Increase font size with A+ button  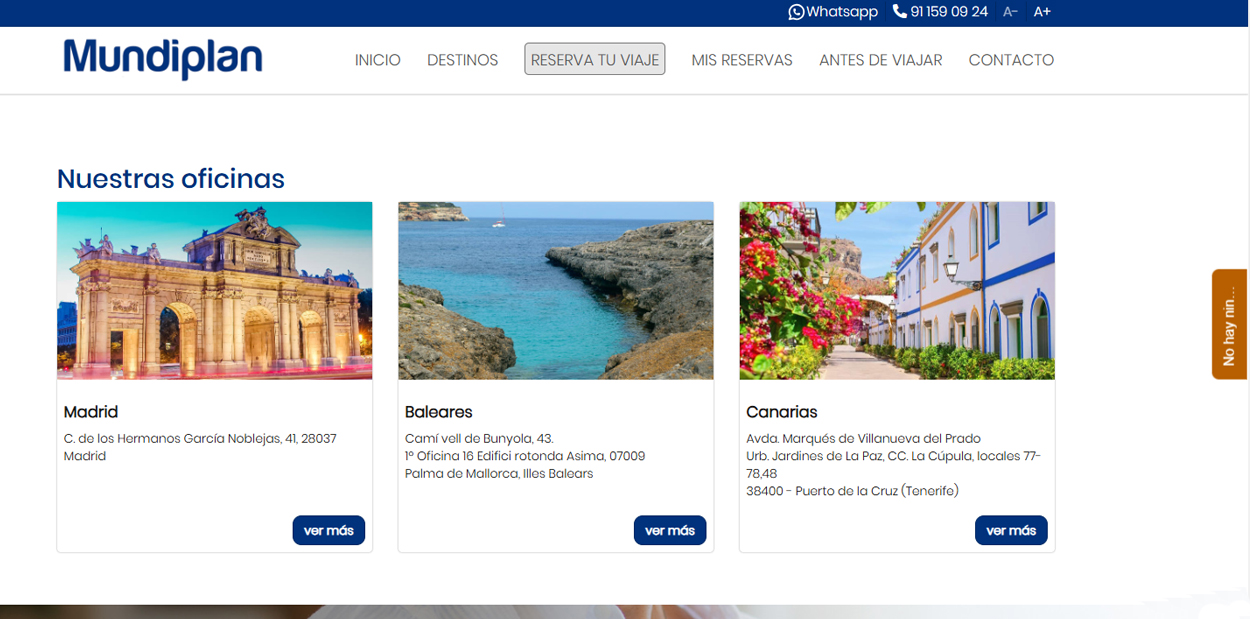[x=1042, y=12]
